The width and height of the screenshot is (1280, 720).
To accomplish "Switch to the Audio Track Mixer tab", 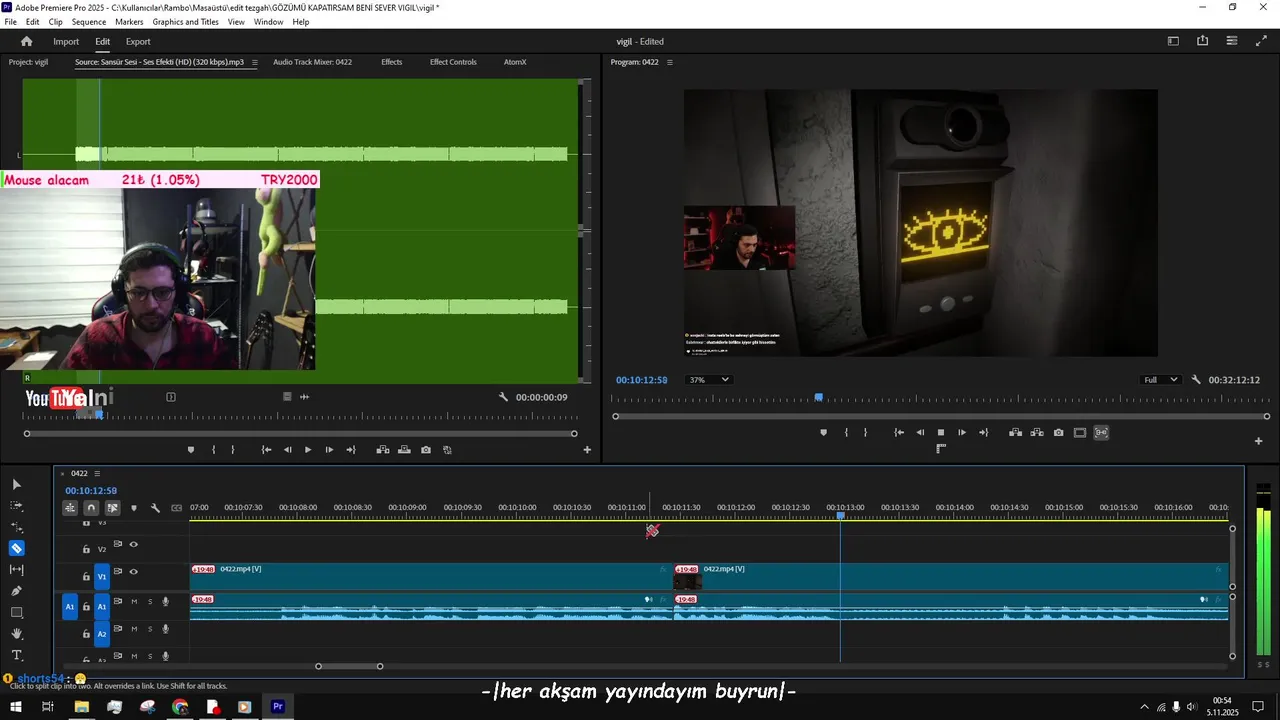I will (x=312, y=62).
